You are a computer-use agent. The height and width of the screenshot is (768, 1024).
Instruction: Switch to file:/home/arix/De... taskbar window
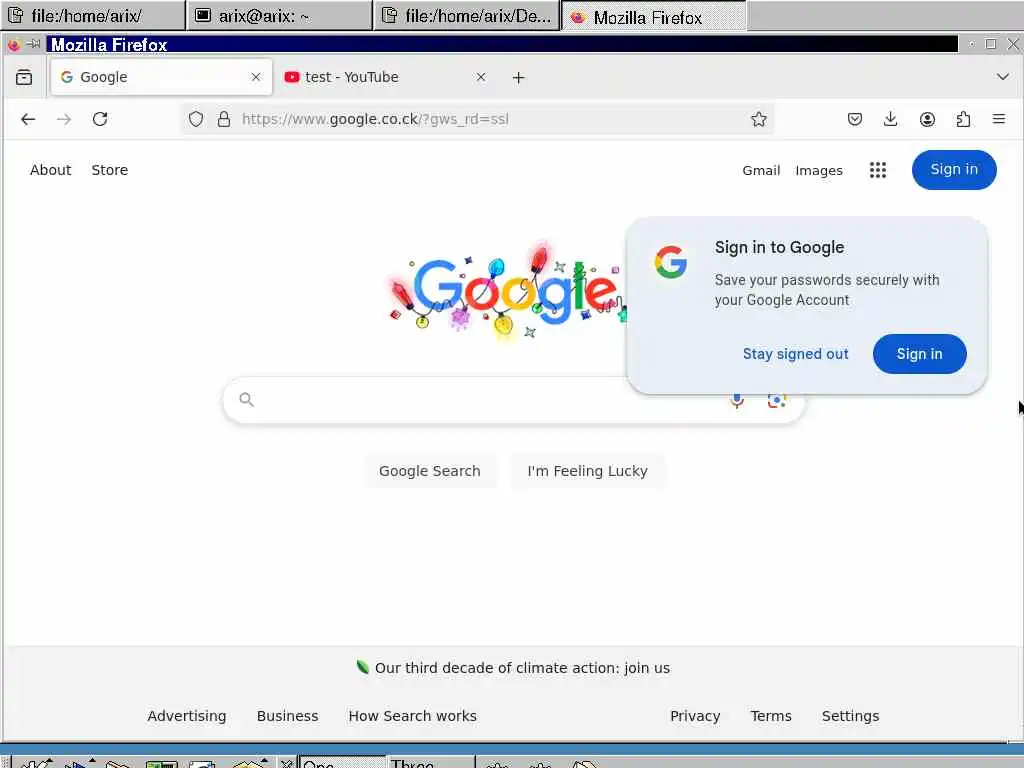point(466,16)
